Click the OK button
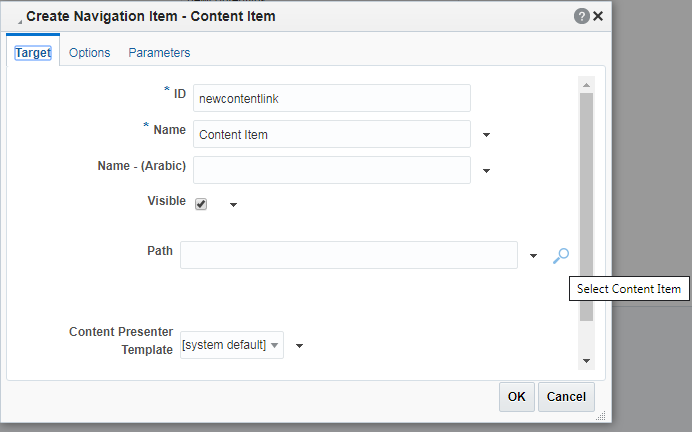Image resolution: width=692 pixels, height=432 pixels. pos(517,397)
